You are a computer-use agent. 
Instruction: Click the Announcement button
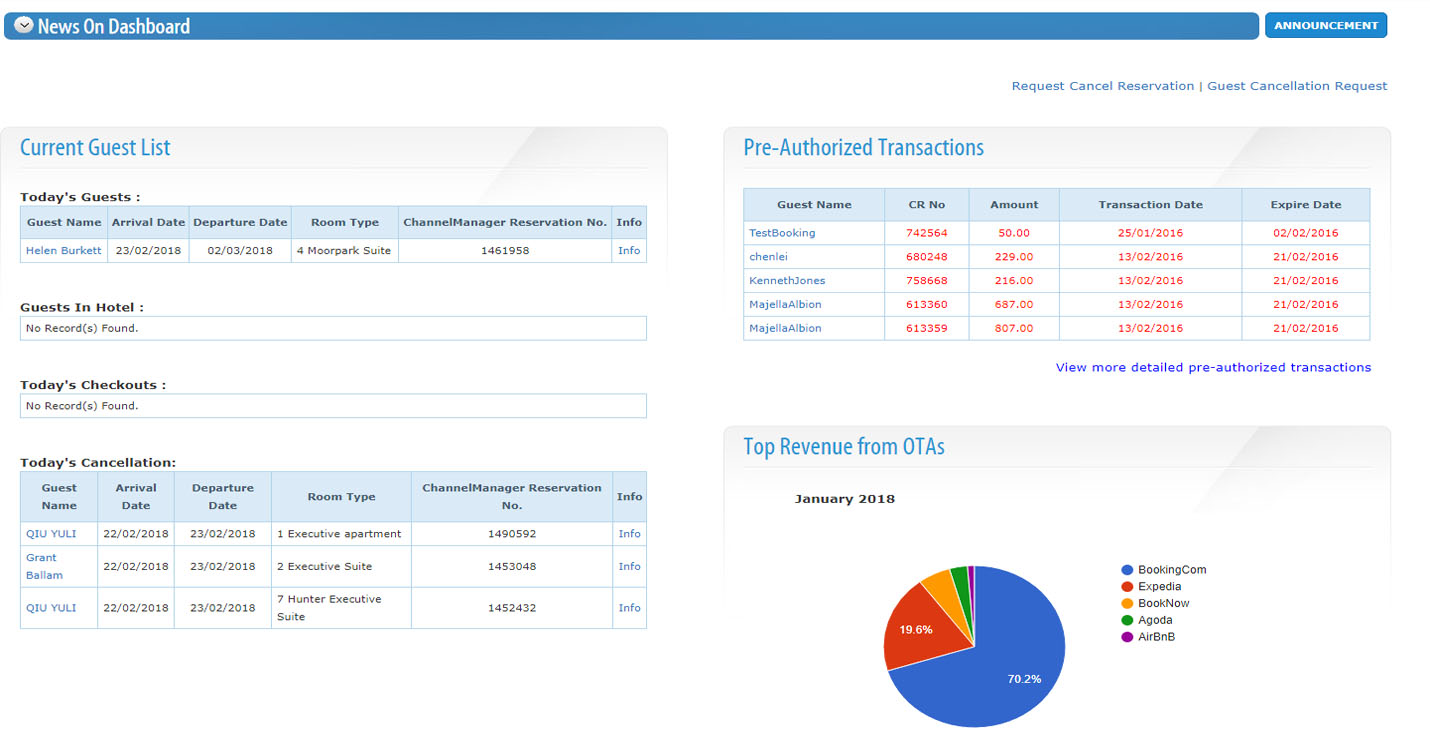pos(1325,26)
